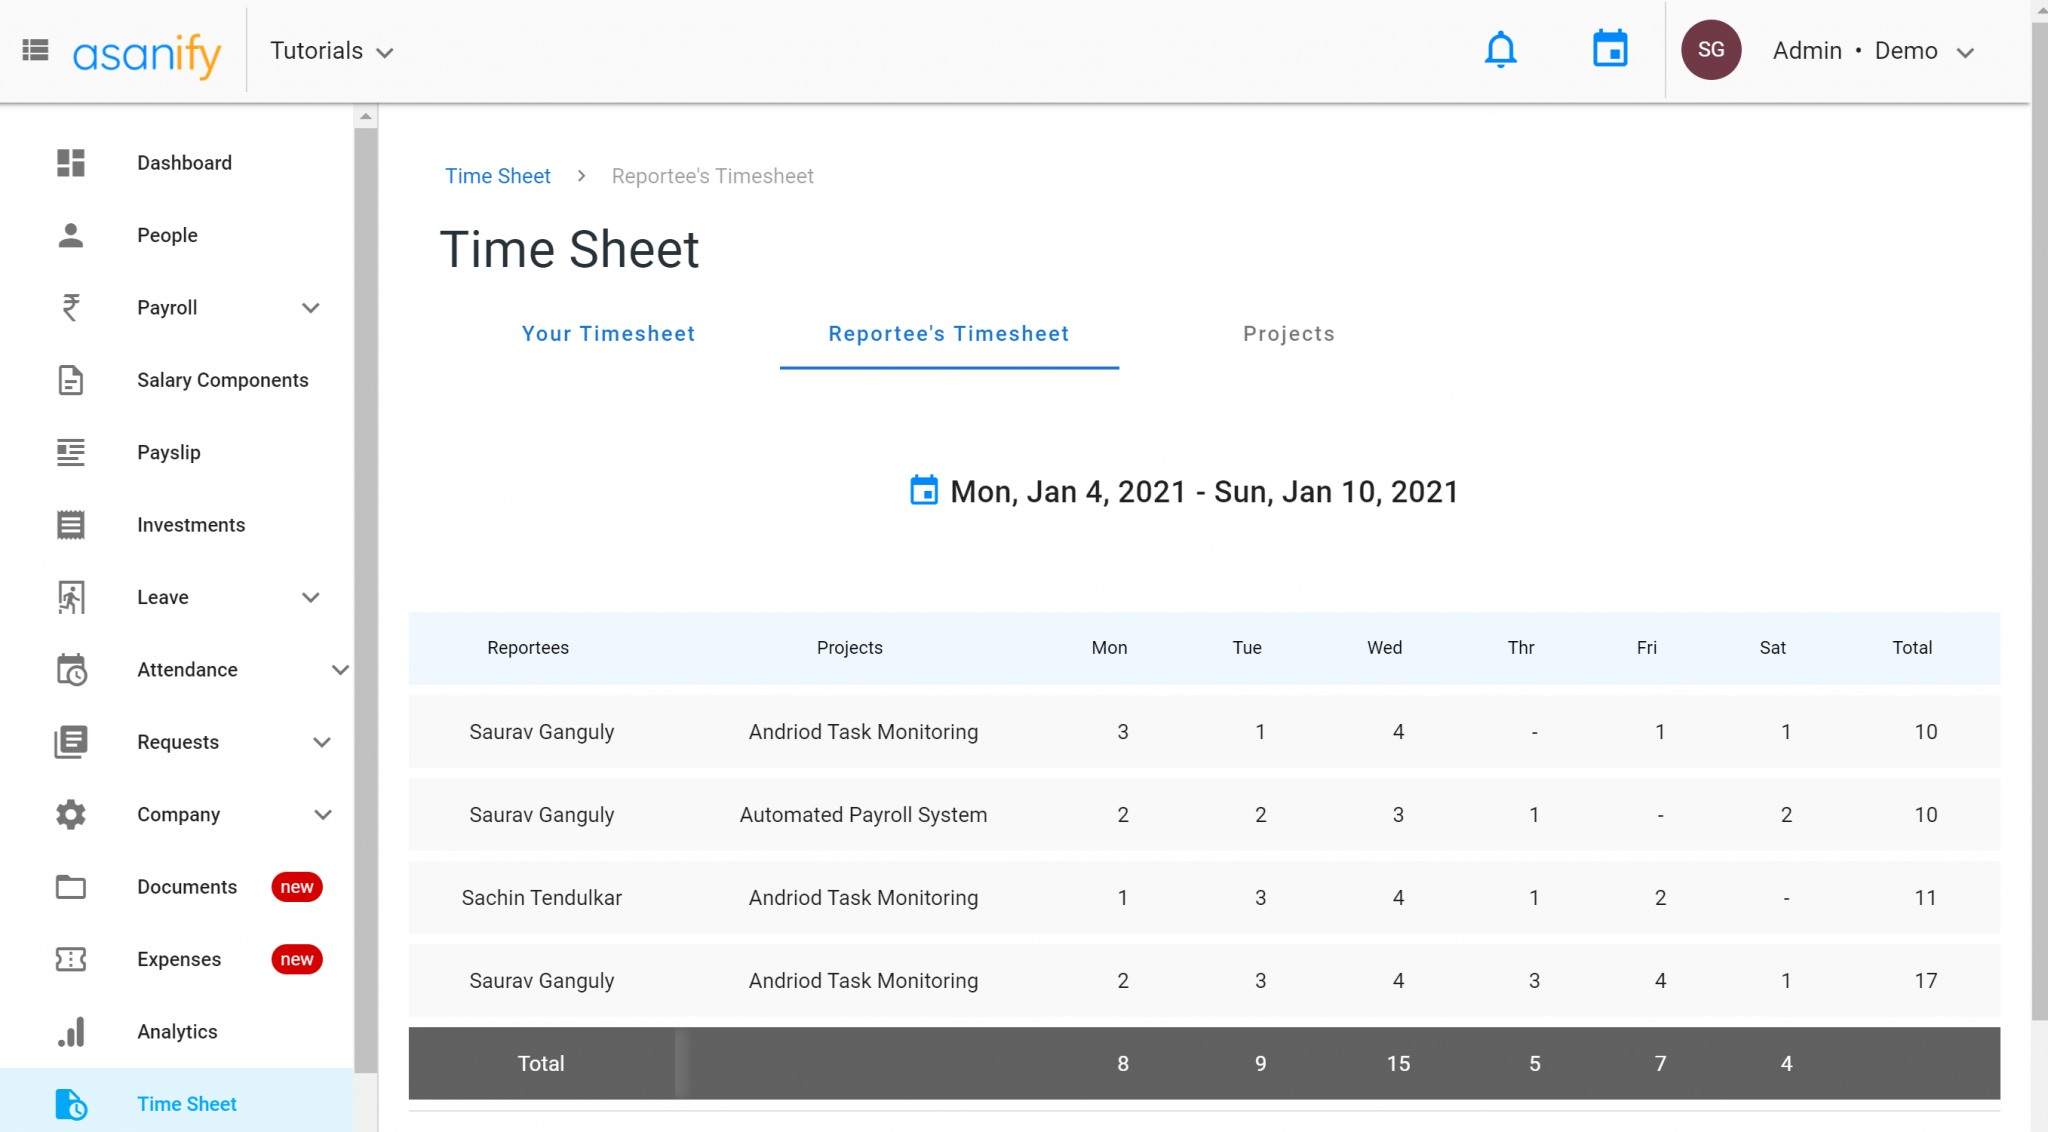Switch to the Your Timesheet tab
Viewport: 2048px width, 1132px height.
608,333
